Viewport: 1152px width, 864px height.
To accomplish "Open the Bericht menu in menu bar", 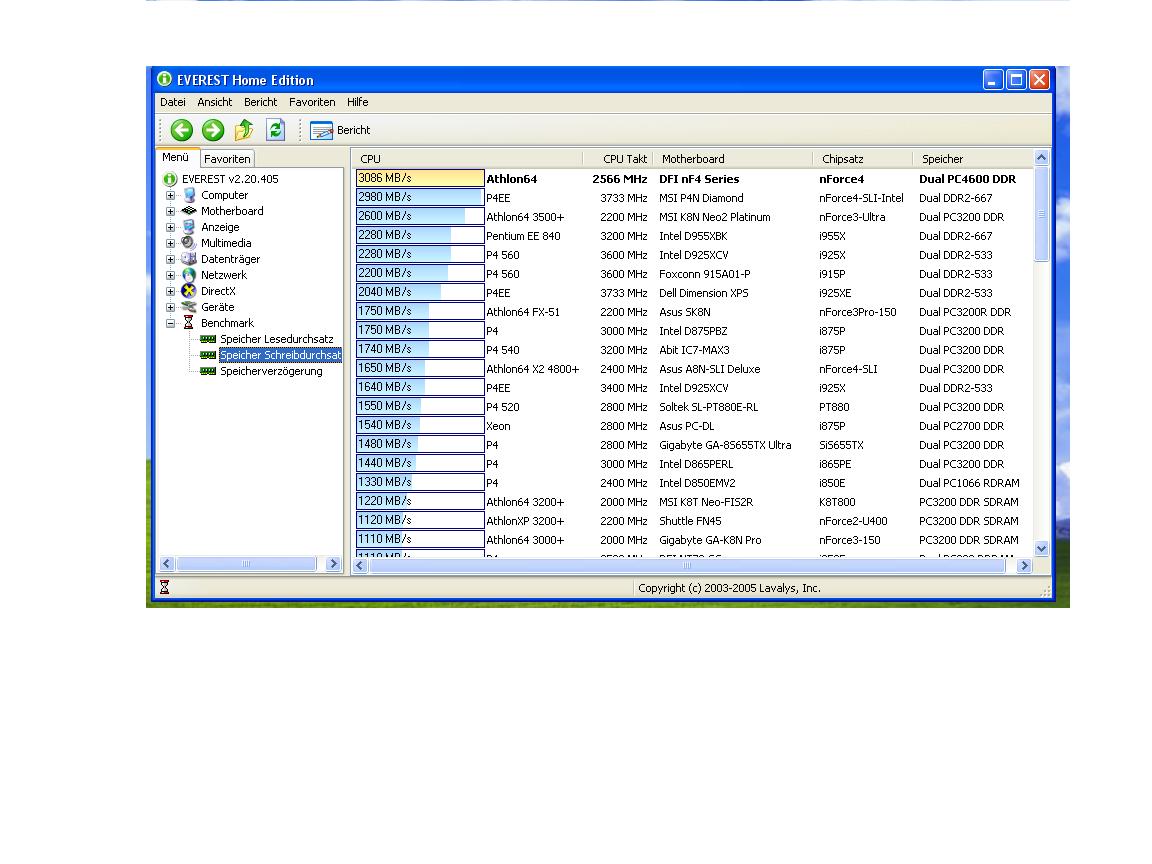I will pos(260,102).
